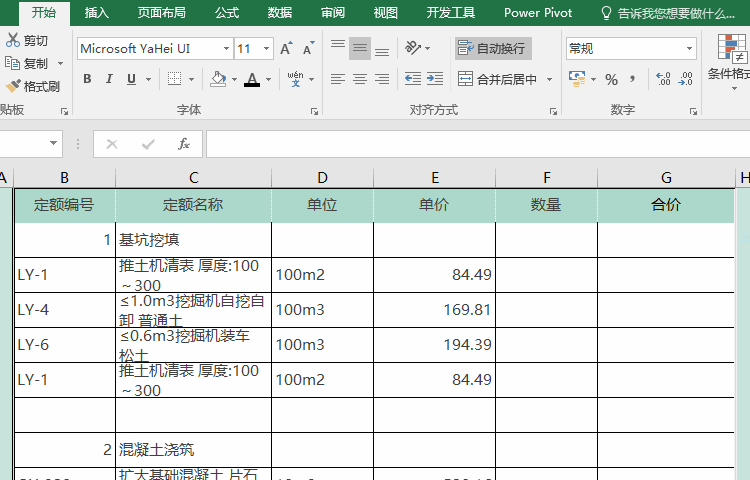
Task: Open 审阅 (Review) tab
Action: click(x=333, y=12)
